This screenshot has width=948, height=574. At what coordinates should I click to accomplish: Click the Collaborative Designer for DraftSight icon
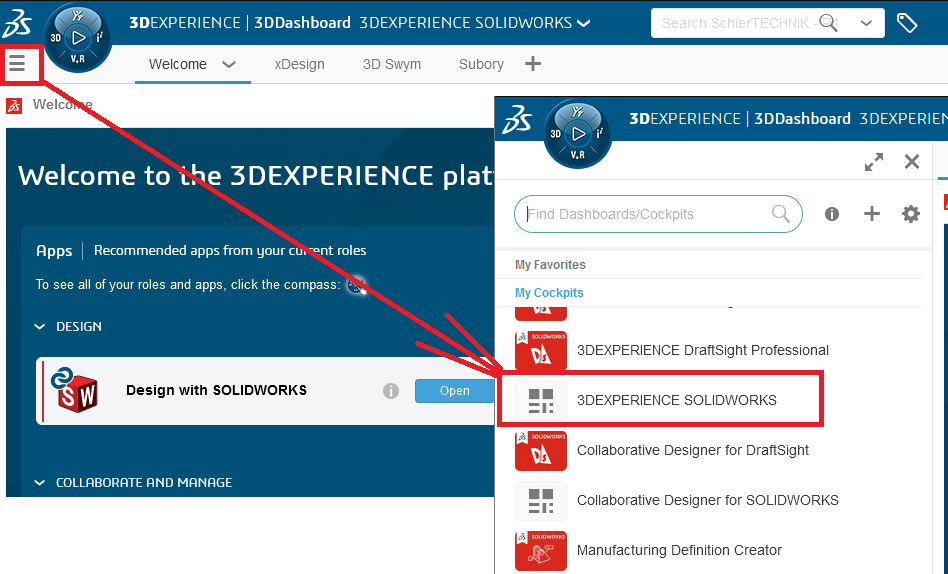pyautogui.click(x=541, y=451)
